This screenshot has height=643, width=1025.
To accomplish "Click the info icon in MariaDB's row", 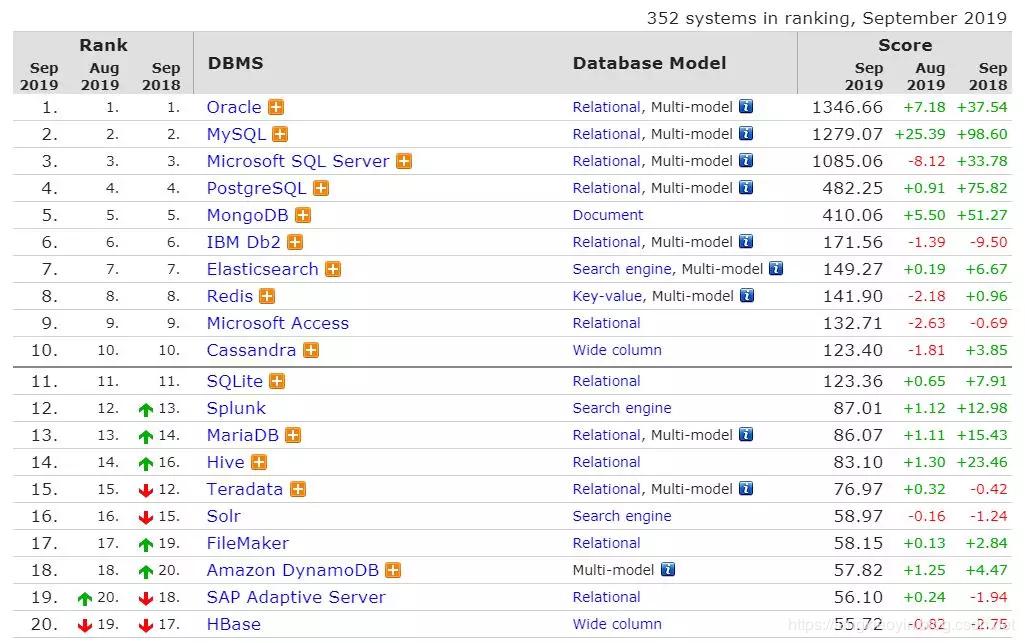I will tap(746, 435).
